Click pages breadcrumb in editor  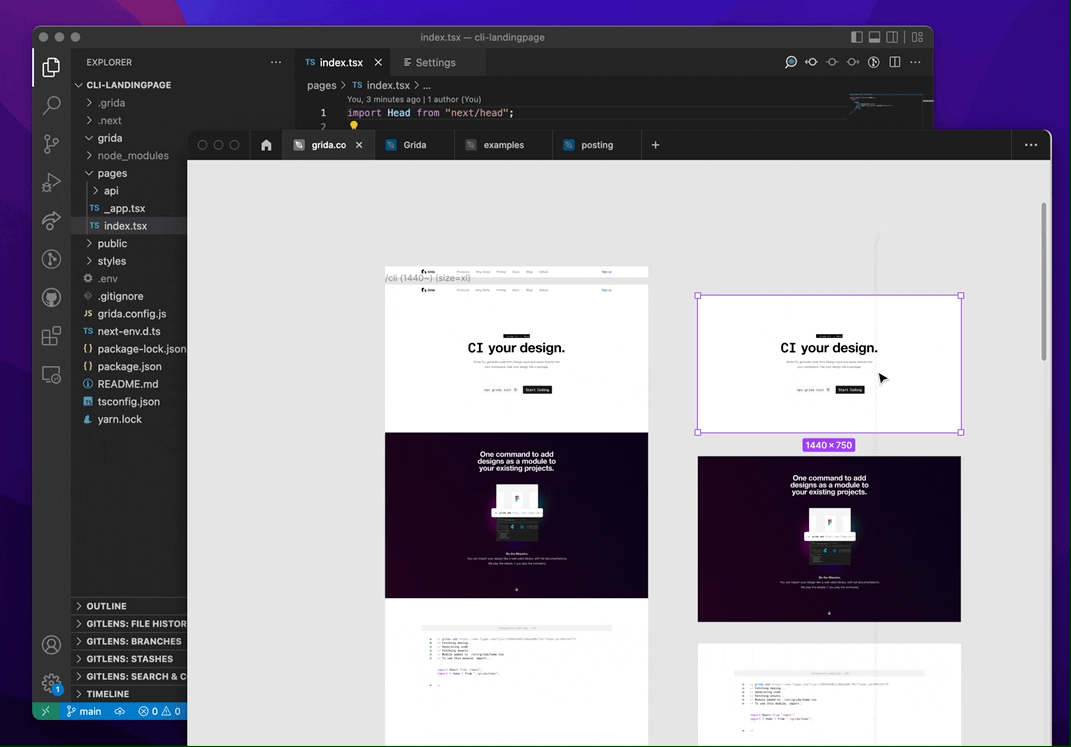pos(321,85)
